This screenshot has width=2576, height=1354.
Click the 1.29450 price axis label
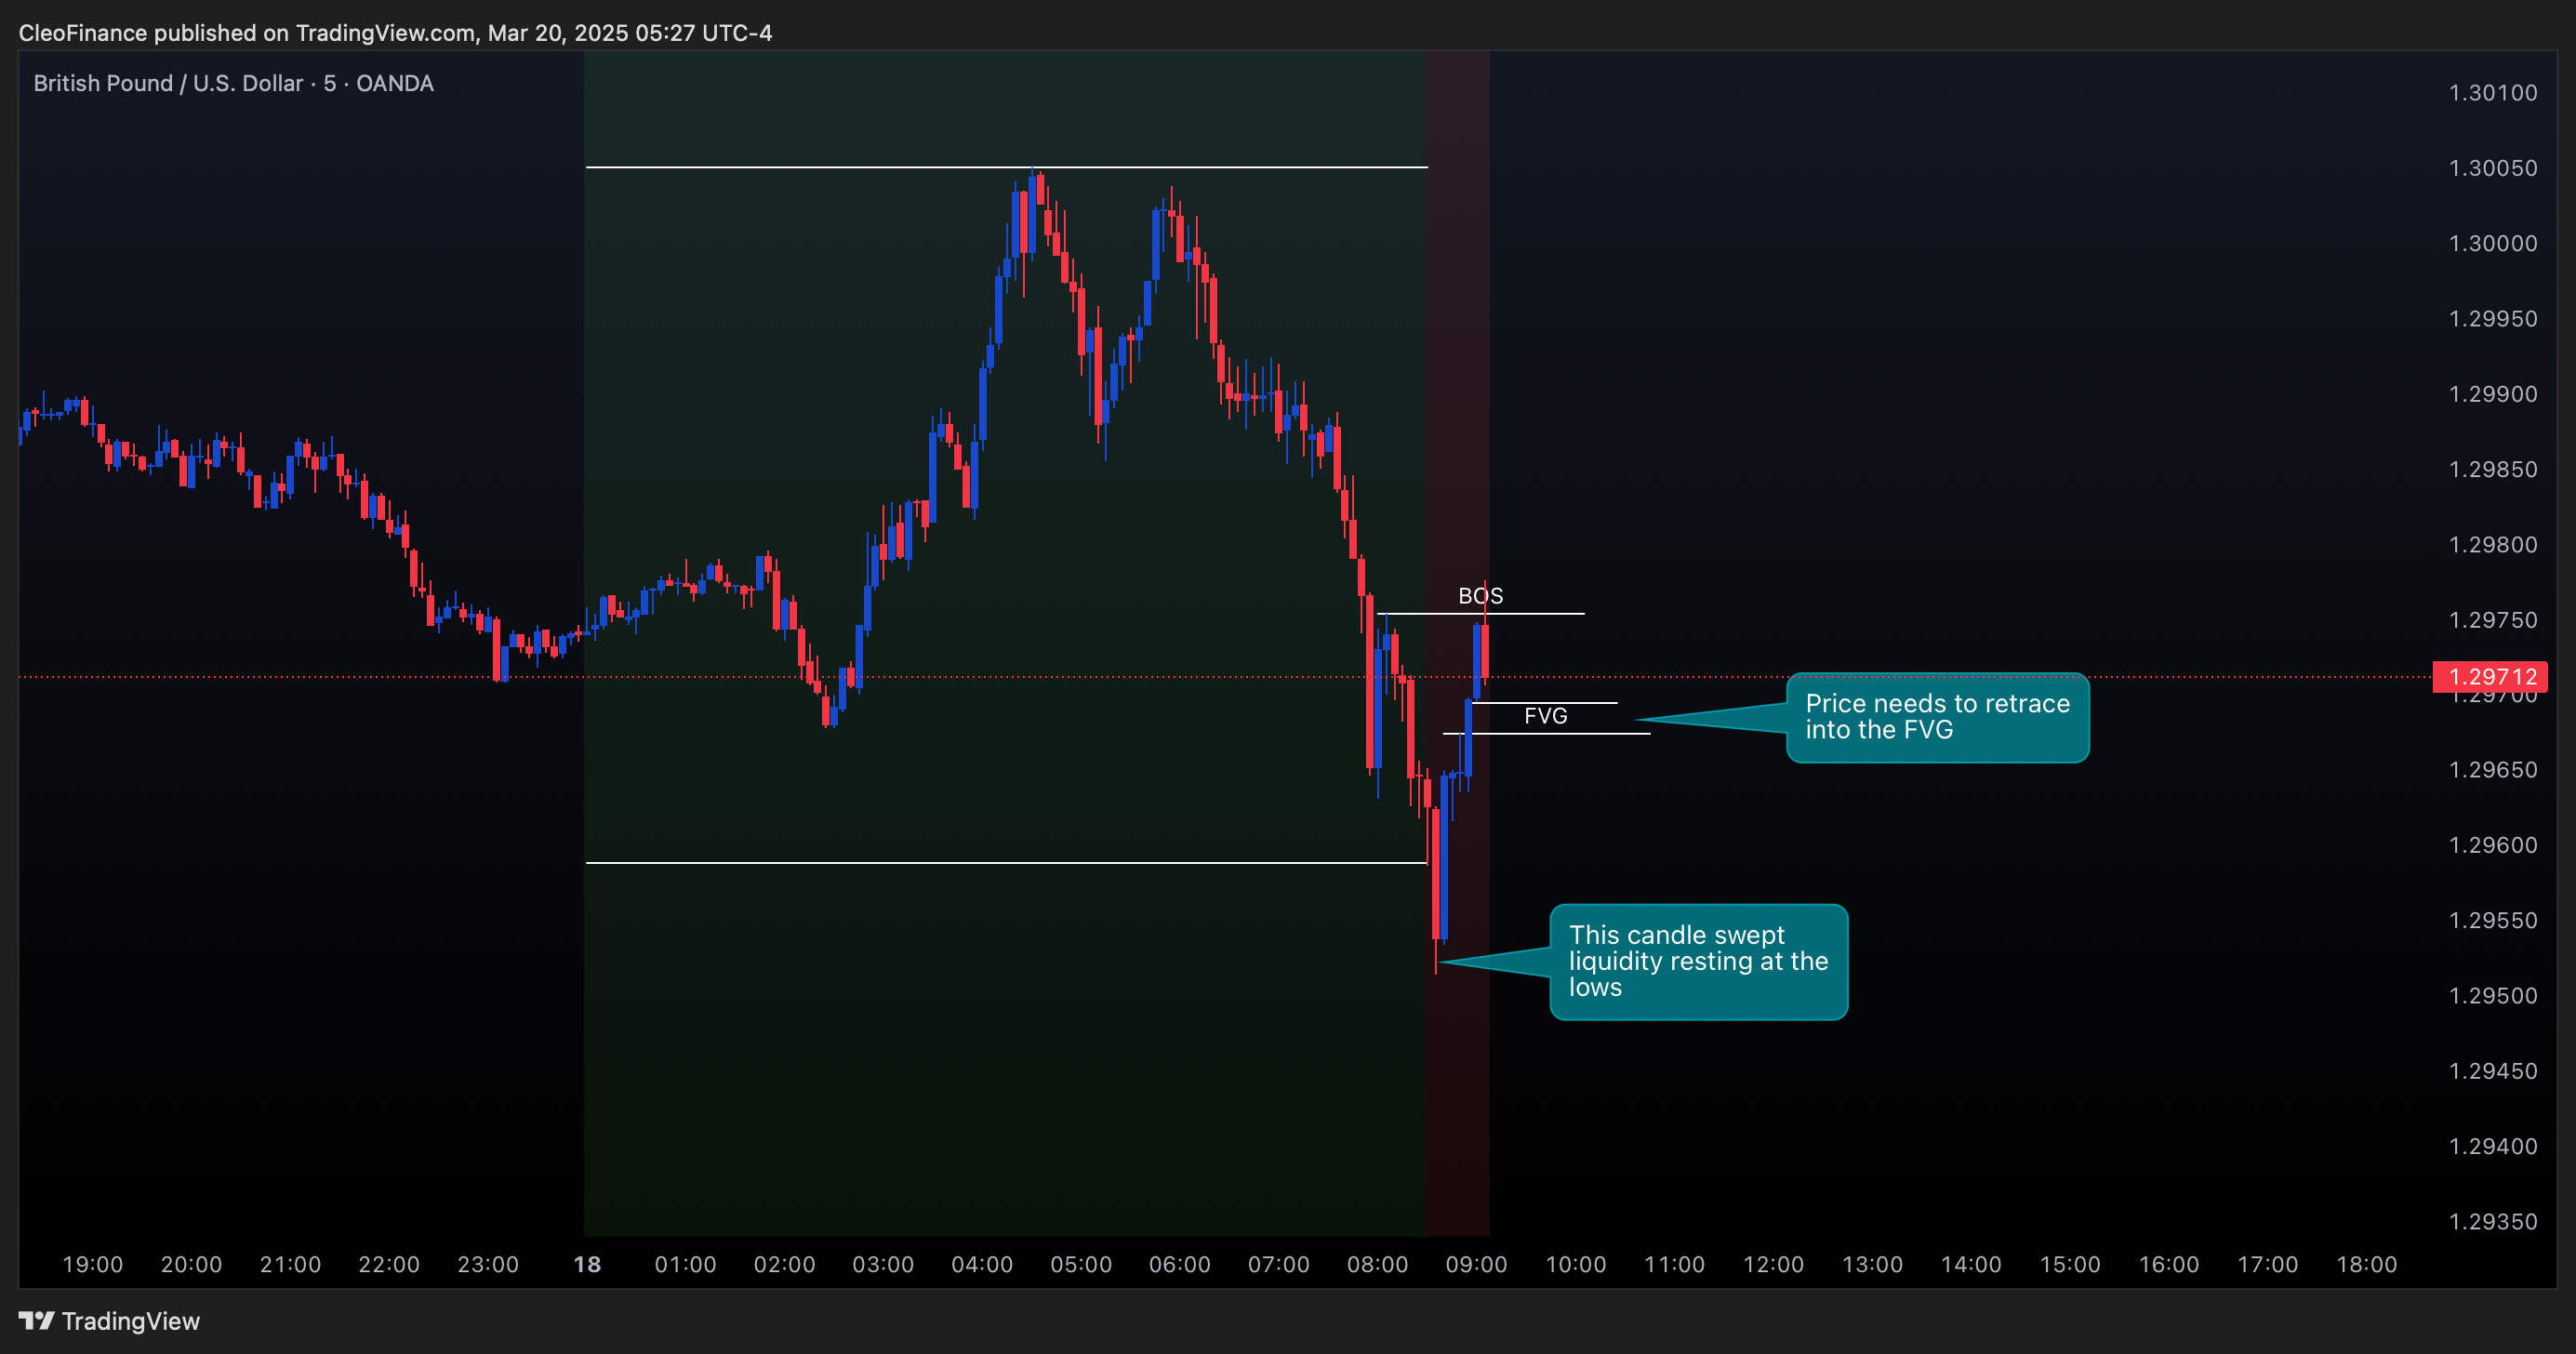(2492, 1071)
